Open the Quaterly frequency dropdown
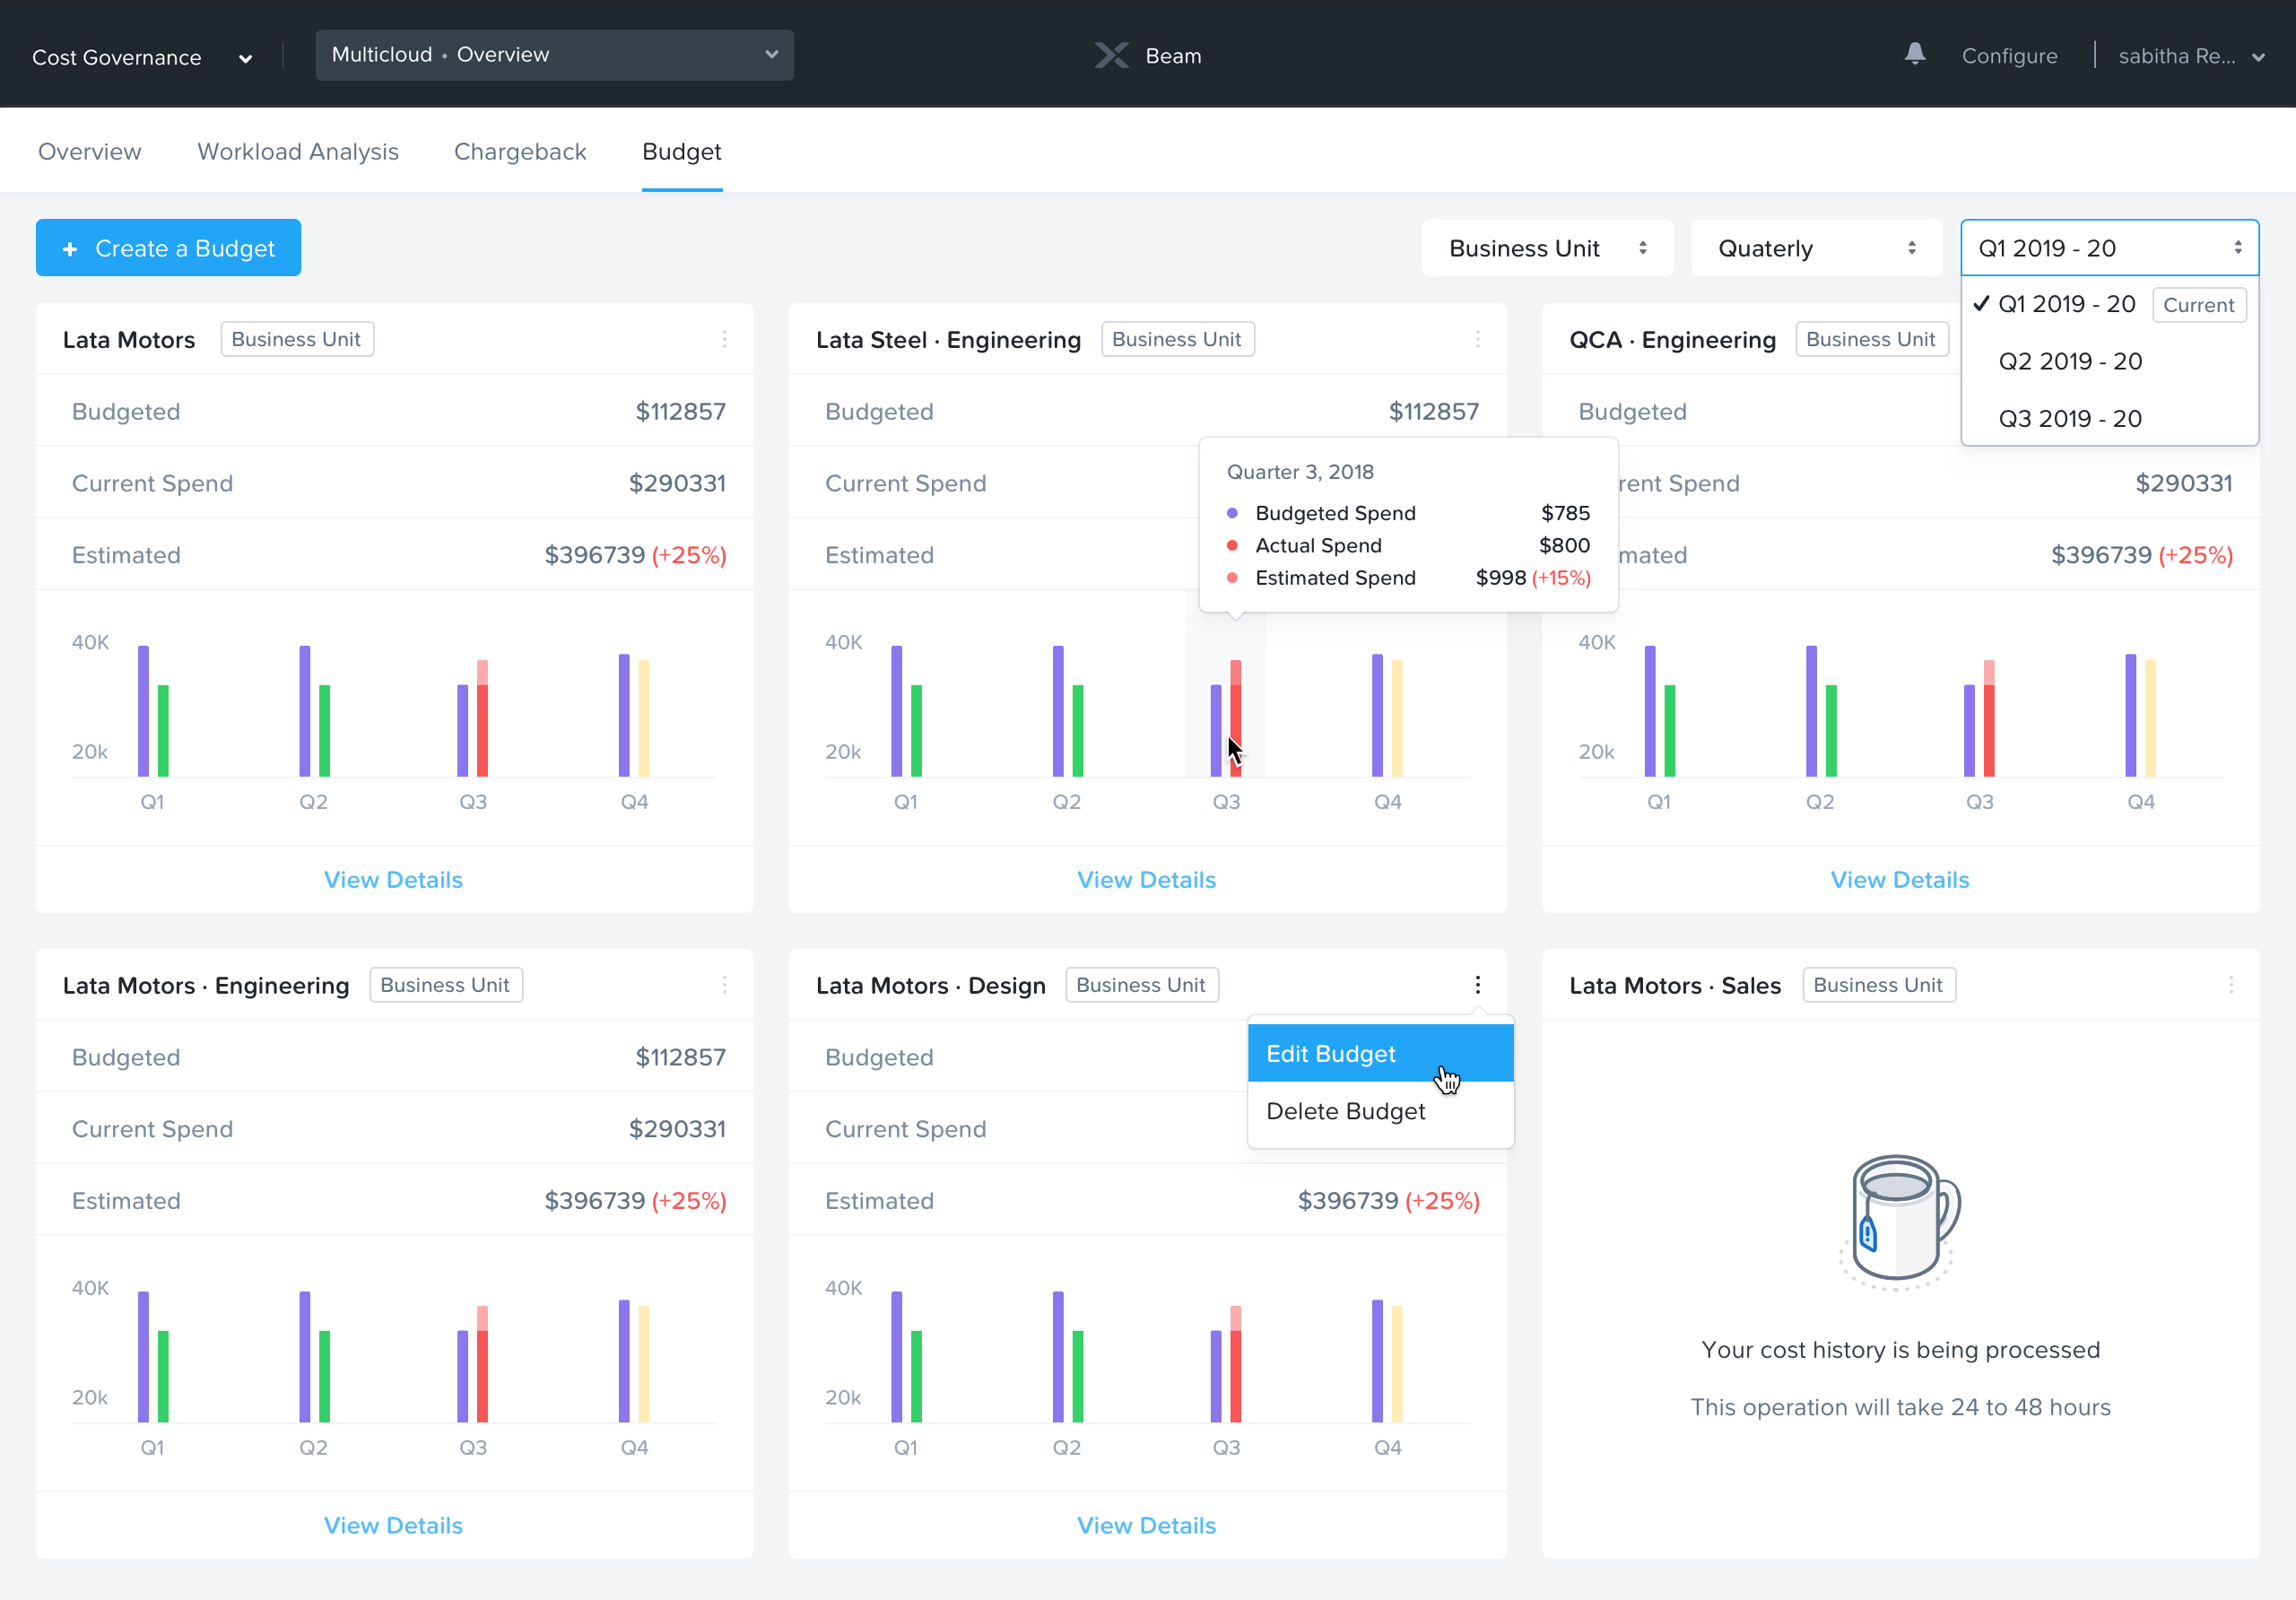The width and height of the screenshot is (2296, 1600). pyautogui.click(x=1816, y=247)
